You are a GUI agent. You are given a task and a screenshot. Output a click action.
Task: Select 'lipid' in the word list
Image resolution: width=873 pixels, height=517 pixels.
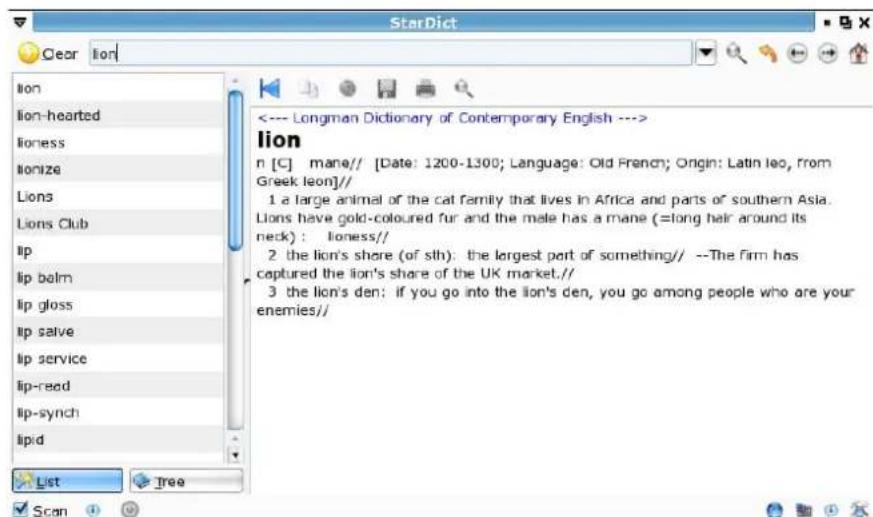[x=117, y=439]
